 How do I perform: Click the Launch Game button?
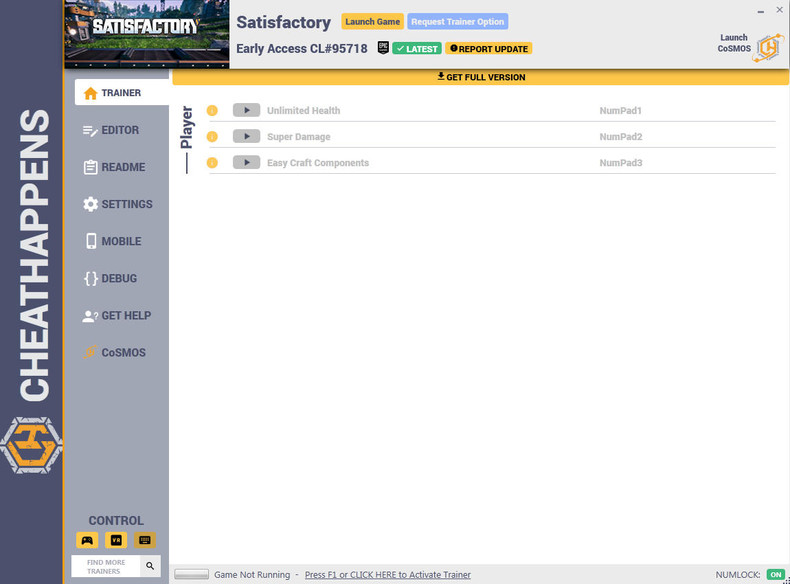[372, 22]
